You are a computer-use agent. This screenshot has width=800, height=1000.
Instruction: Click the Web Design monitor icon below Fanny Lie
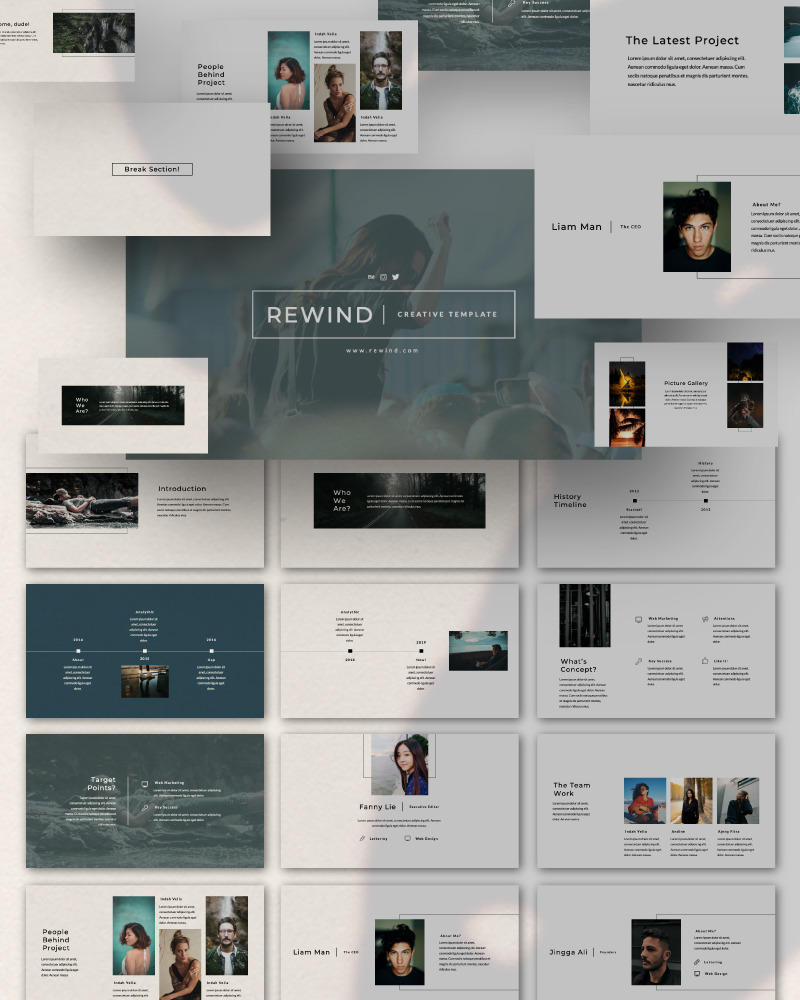pos(408,838)
